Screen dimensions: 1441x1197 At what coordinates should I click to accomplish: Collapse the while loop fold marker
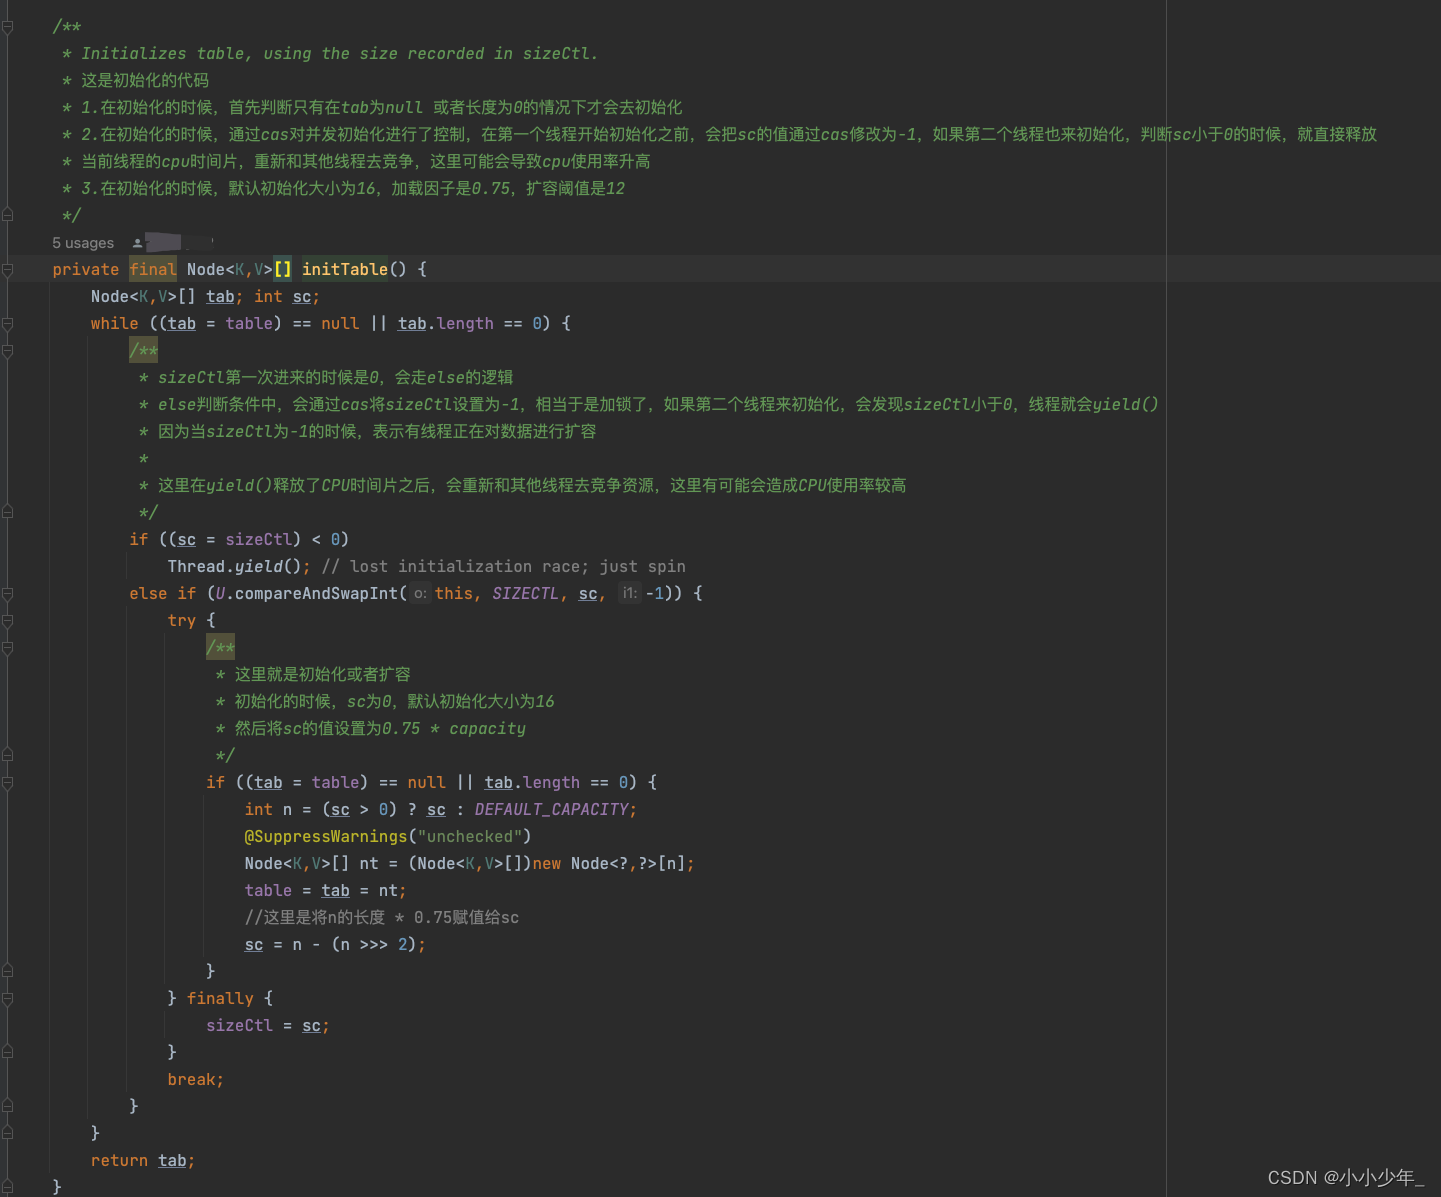coord(7,324)
